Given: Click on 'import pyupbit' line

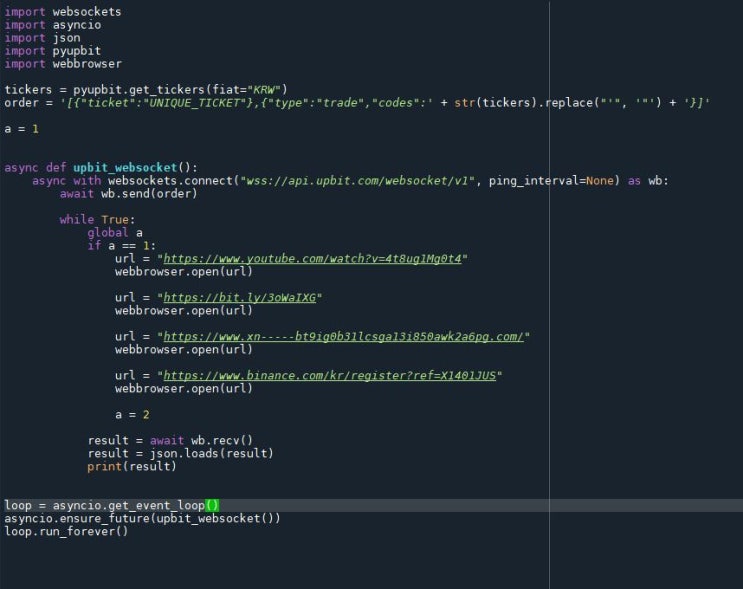Looking at the screenshot, I should coord(53,51).
